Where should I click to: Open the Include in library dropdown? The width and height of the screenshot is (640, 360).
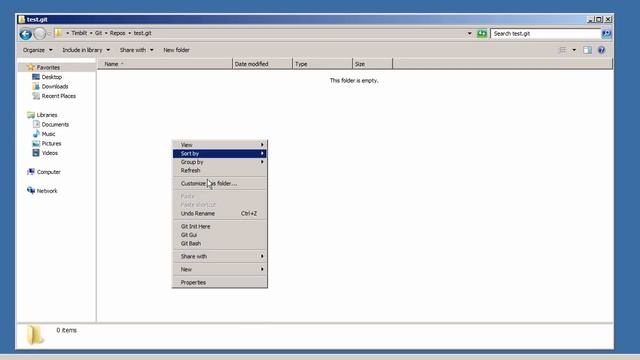pyautogui.click(x=86, y=50)
